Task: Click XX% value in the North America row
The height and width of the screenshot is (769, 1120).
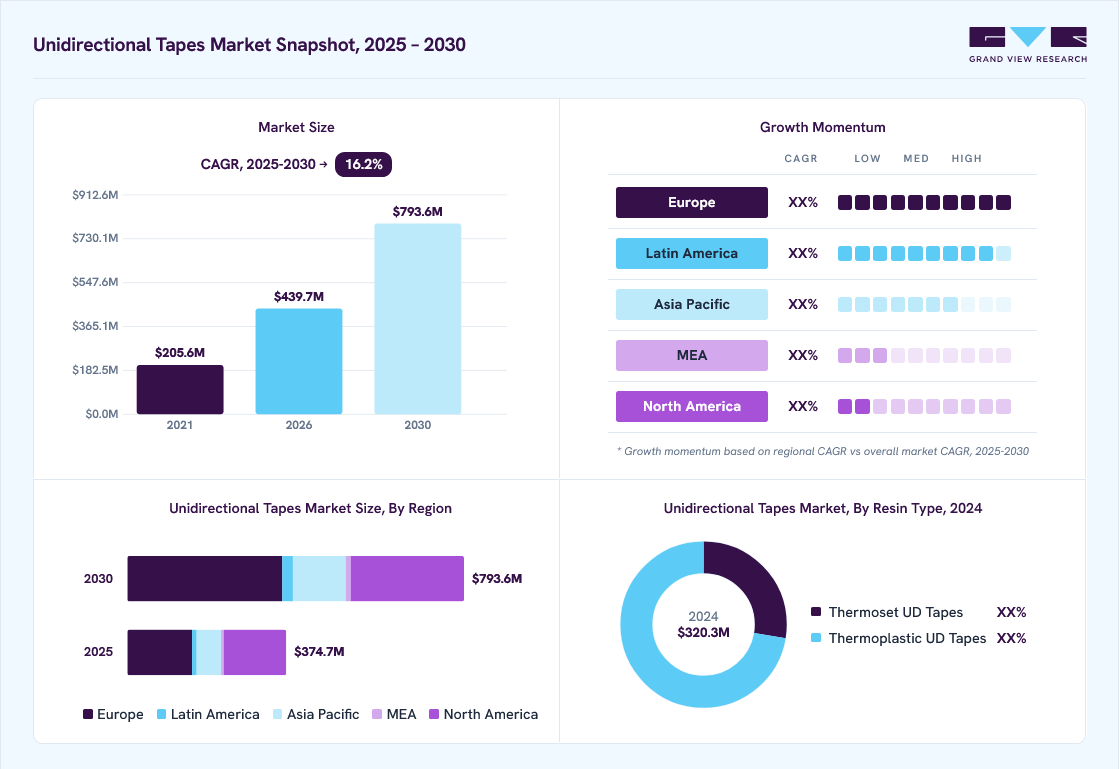Action: pos(803,406)
